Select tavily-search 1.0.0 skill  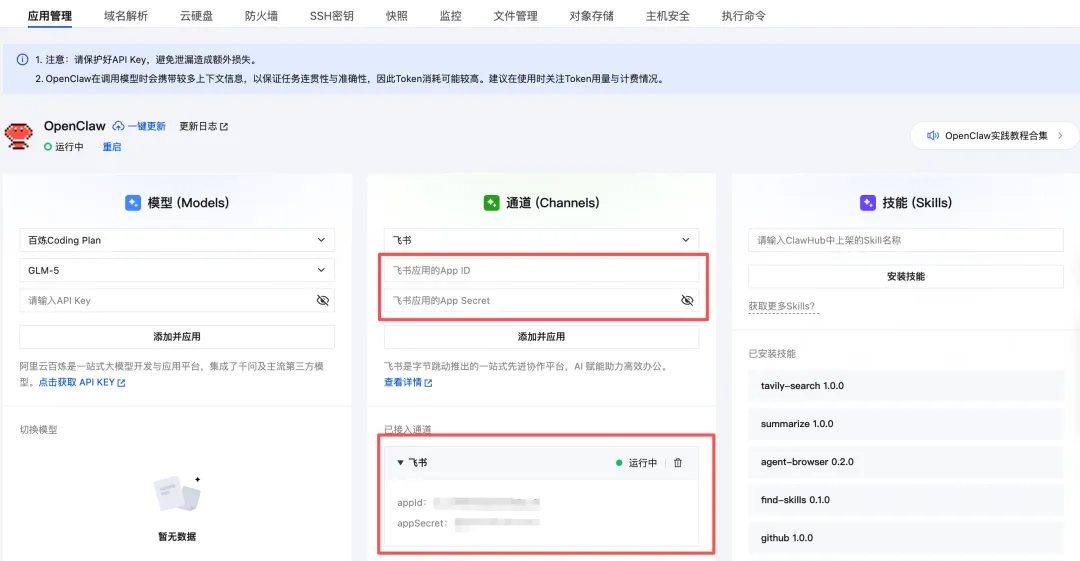coord(906,386)
